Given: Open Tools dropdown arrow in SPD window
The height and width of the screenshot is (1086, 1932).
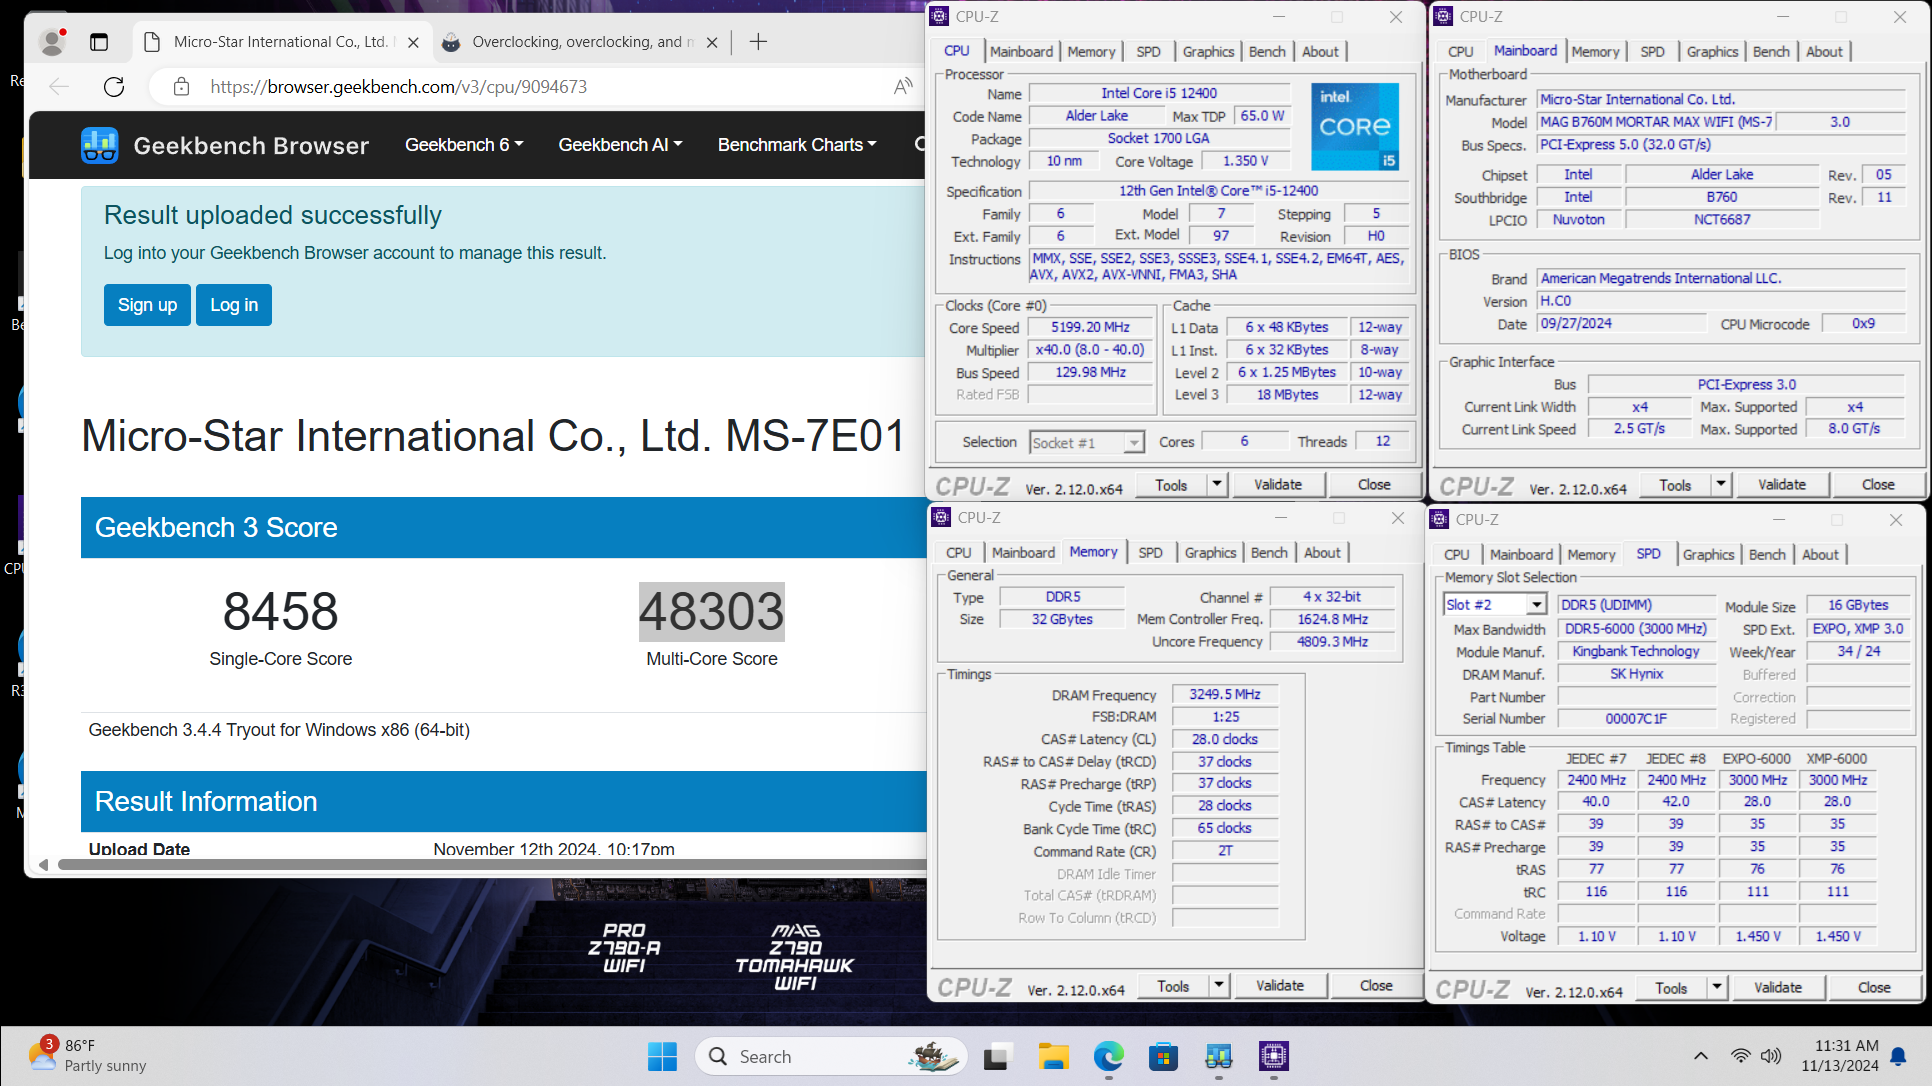Looking at the screenshot, I should [1717, 987].
